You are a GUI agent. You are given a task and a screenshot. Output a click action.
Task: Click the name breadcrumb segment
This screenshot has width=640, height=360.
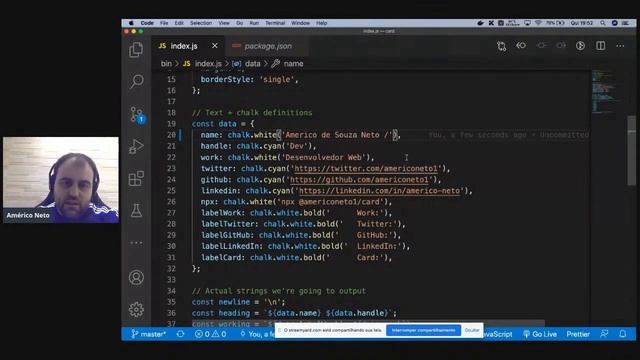pyautogui.click(x=287, y=64)
